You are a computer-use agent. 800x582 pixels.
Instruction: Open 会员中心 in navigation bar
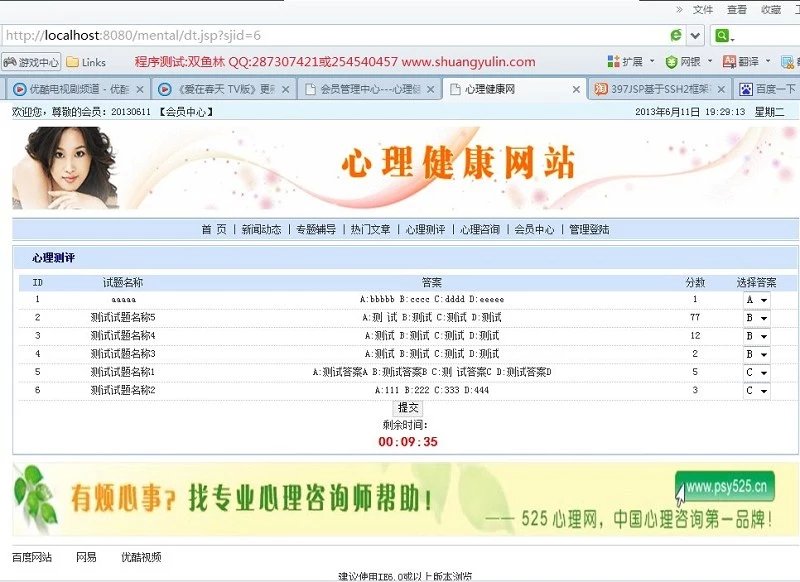click(x=534, y=229)
